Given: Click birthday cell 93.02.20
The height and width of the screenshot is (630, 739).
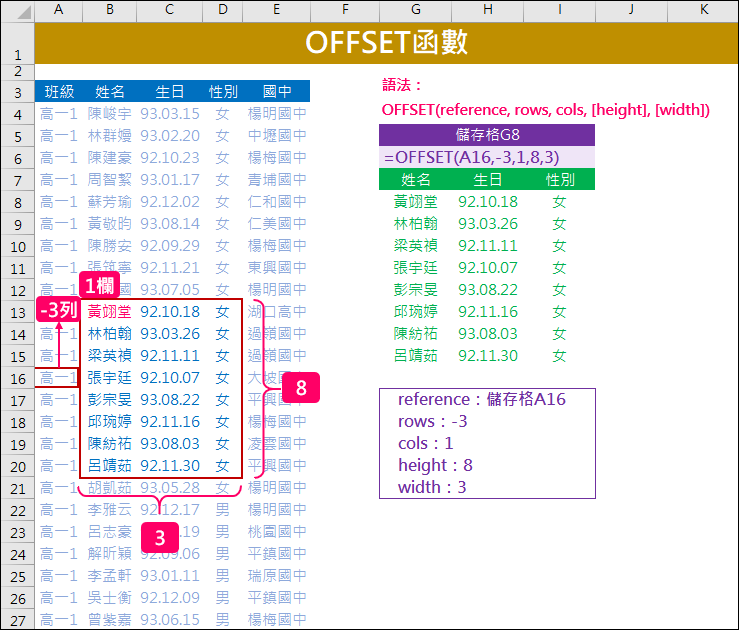Looking at the screenshot, I should [x=170, y=136].
